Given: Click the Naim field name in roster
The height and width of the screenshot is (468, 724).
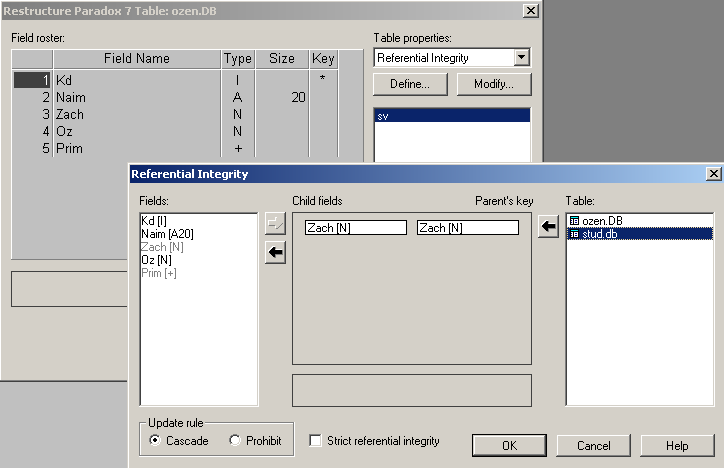Looking at the screenshot, I should point(71,97).
